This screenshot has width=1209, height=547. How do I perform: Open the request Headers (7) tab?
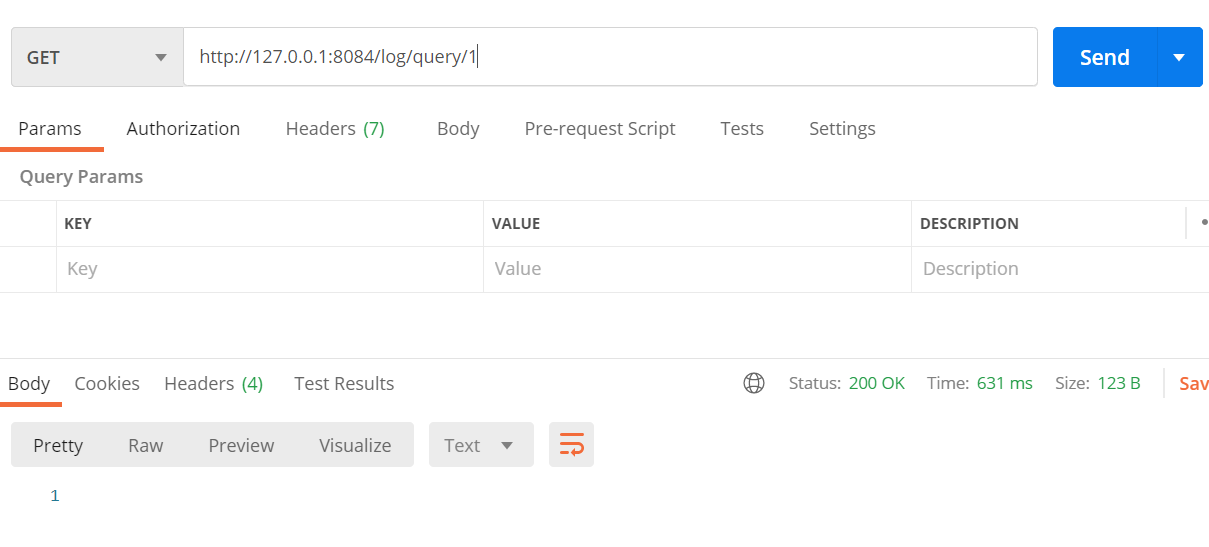coord(335,128)
